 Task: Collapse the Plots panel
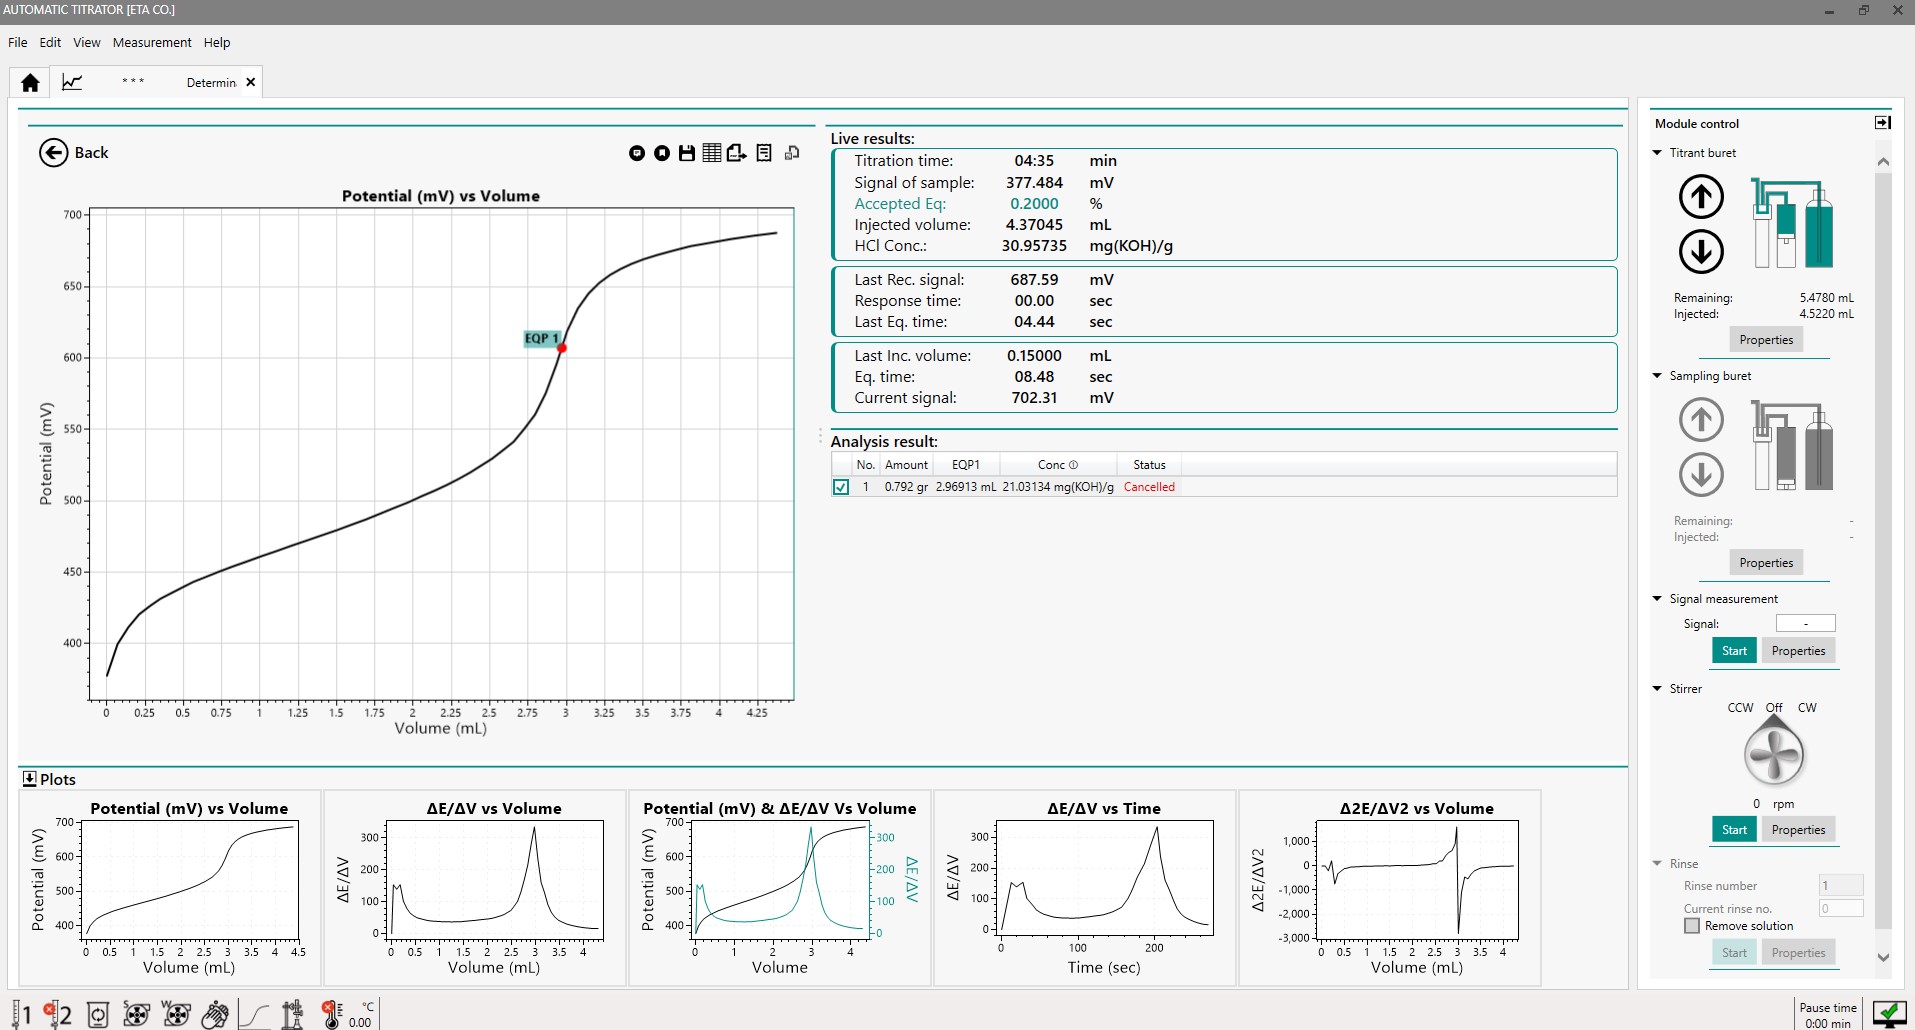point(29,779)
